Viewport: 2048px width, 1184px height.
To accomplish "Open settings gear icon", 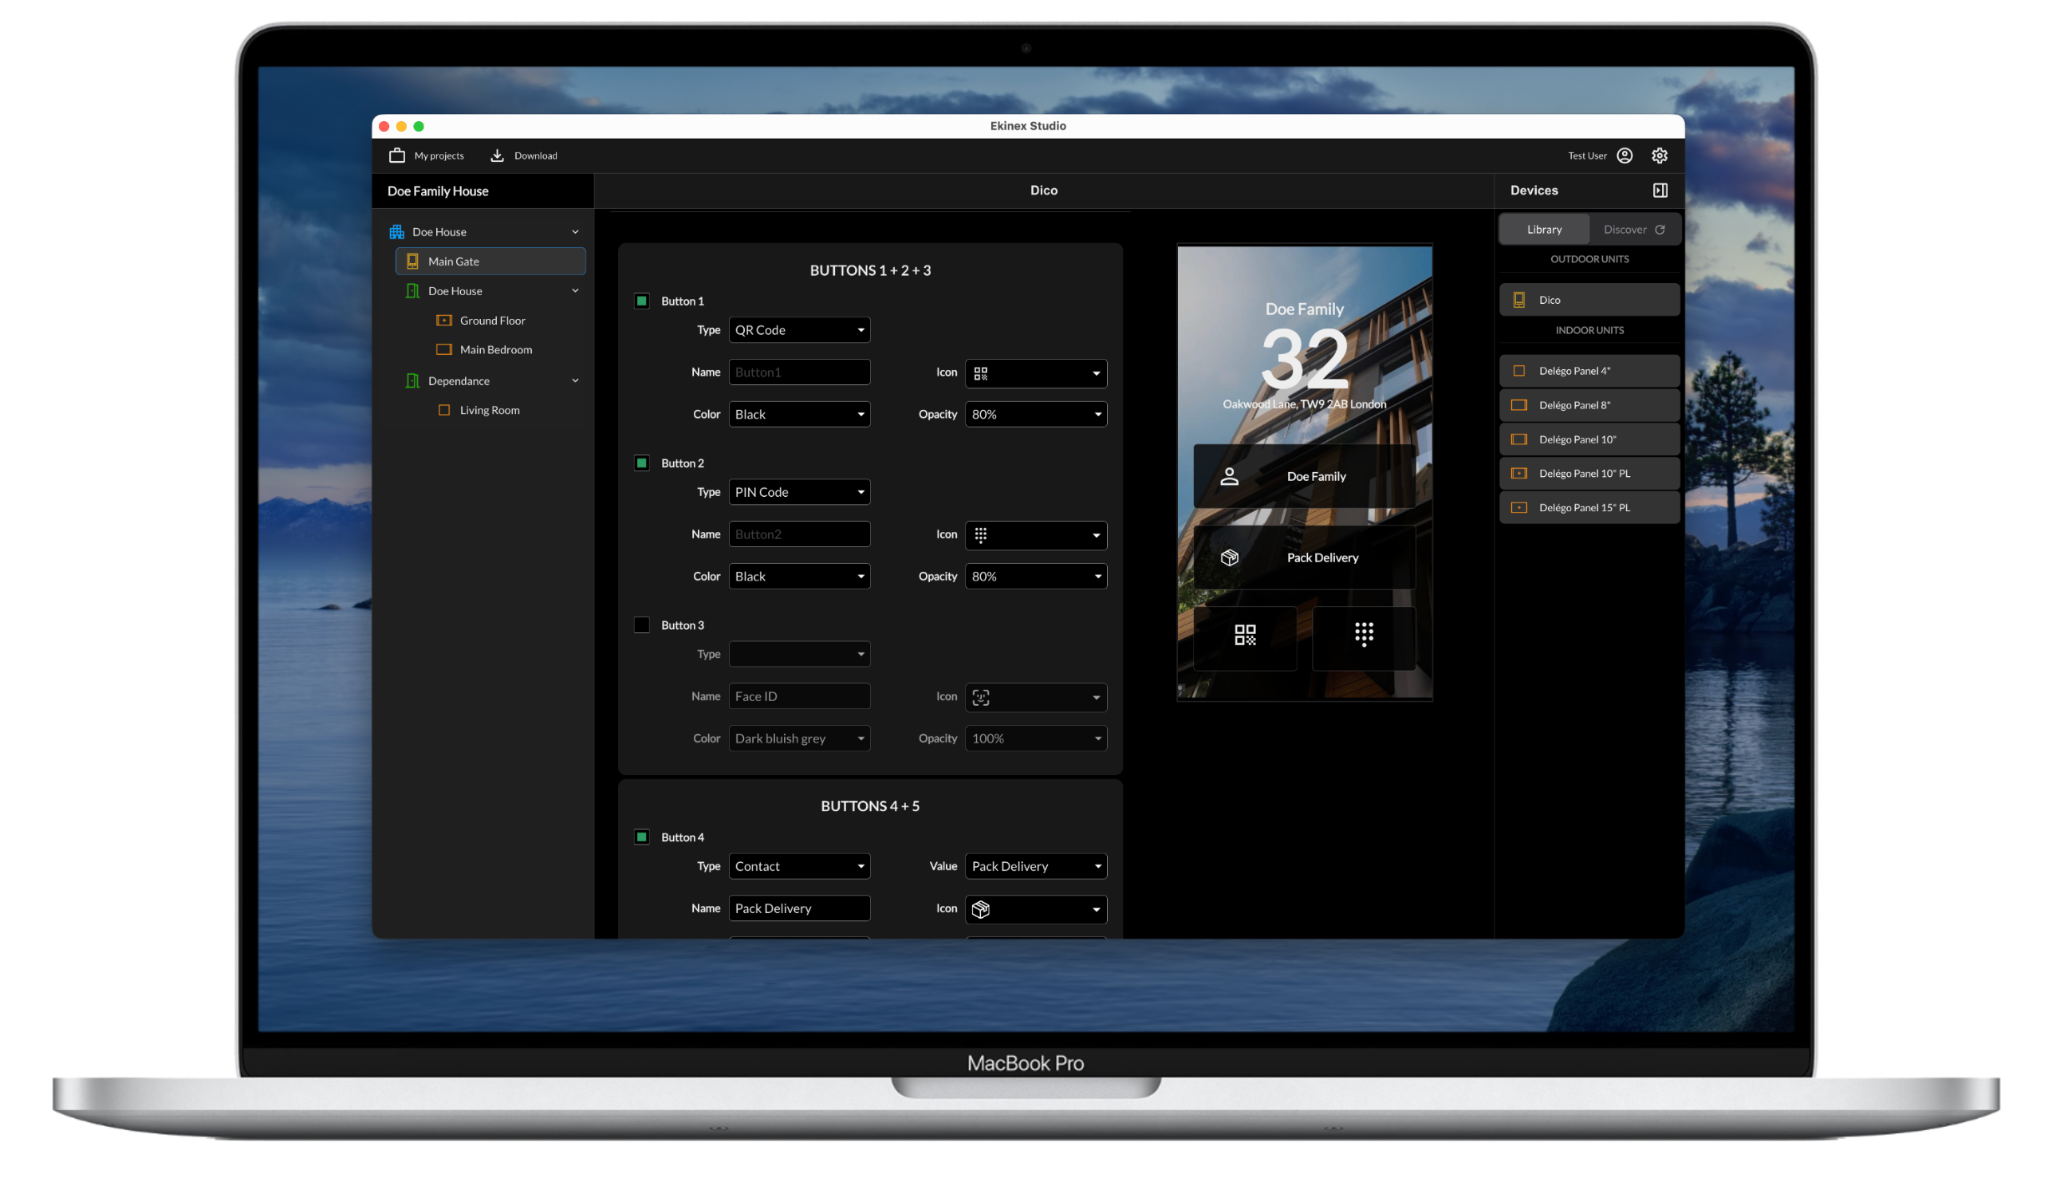I will click(1660, 155).
